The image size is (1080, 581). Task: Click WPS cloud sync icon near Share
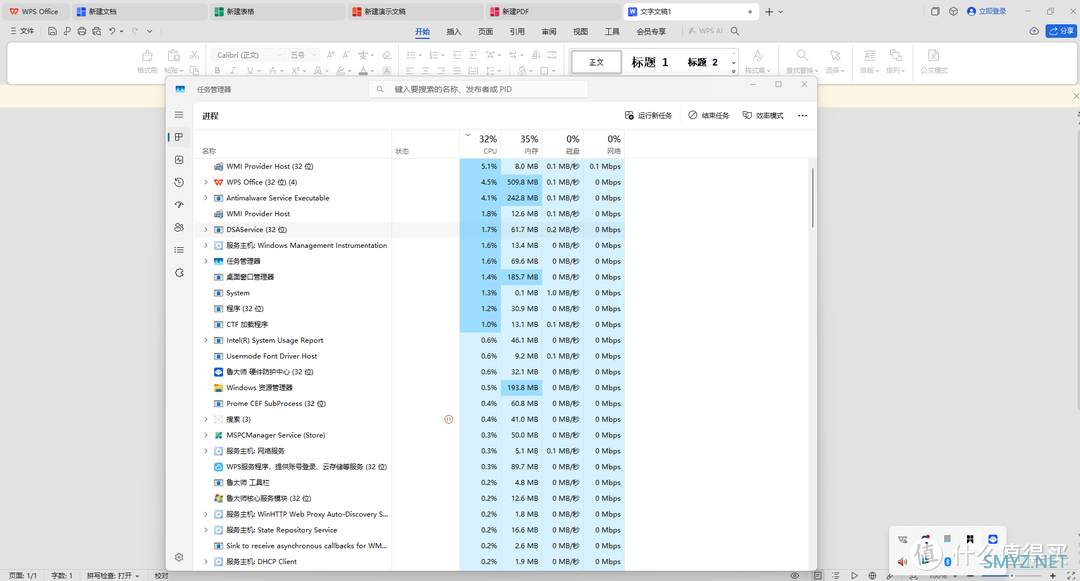(1034, 31)
